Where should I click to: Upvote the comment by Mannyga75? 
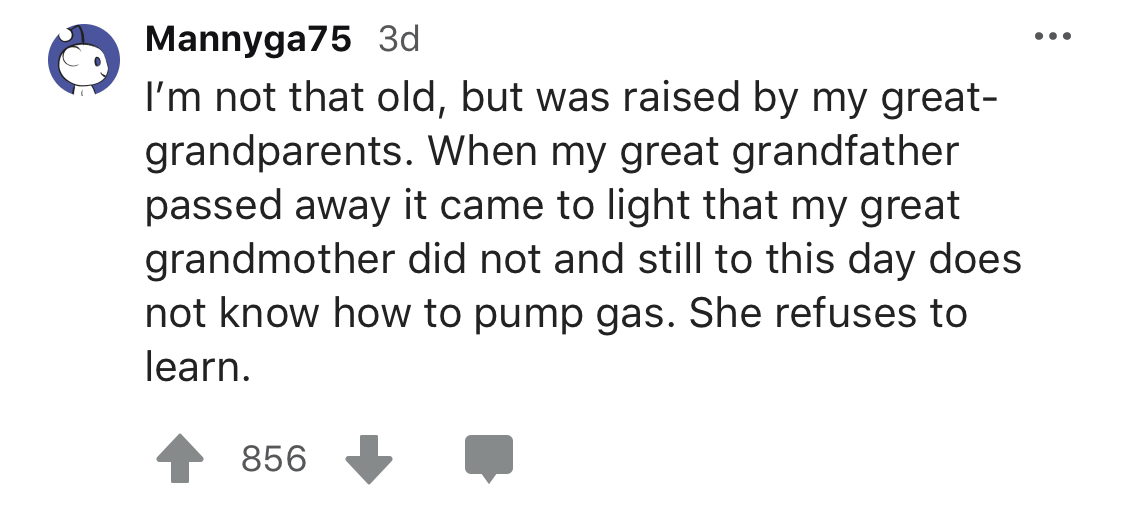180,459
